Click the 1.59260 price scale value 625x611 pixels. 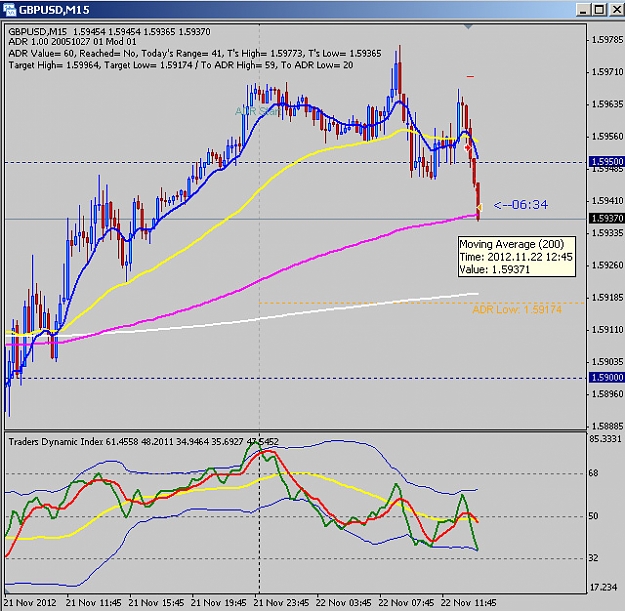[607, 265]
